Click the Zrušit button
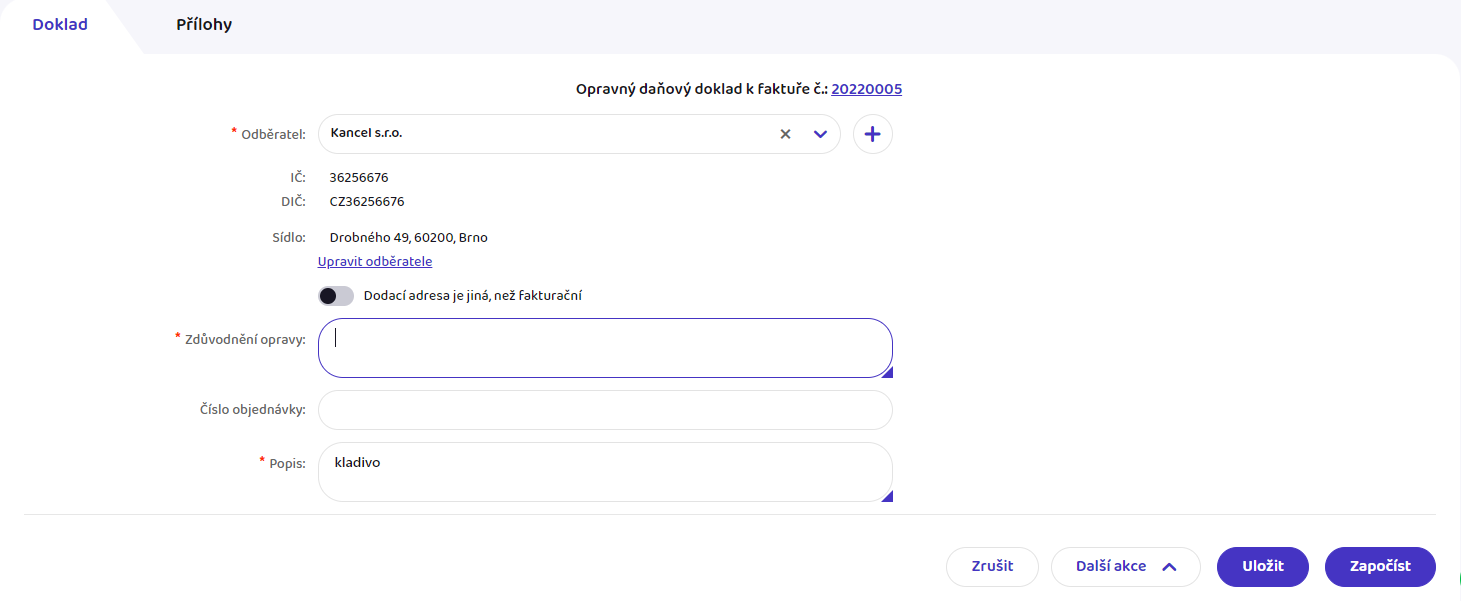 tap(992, 566)
